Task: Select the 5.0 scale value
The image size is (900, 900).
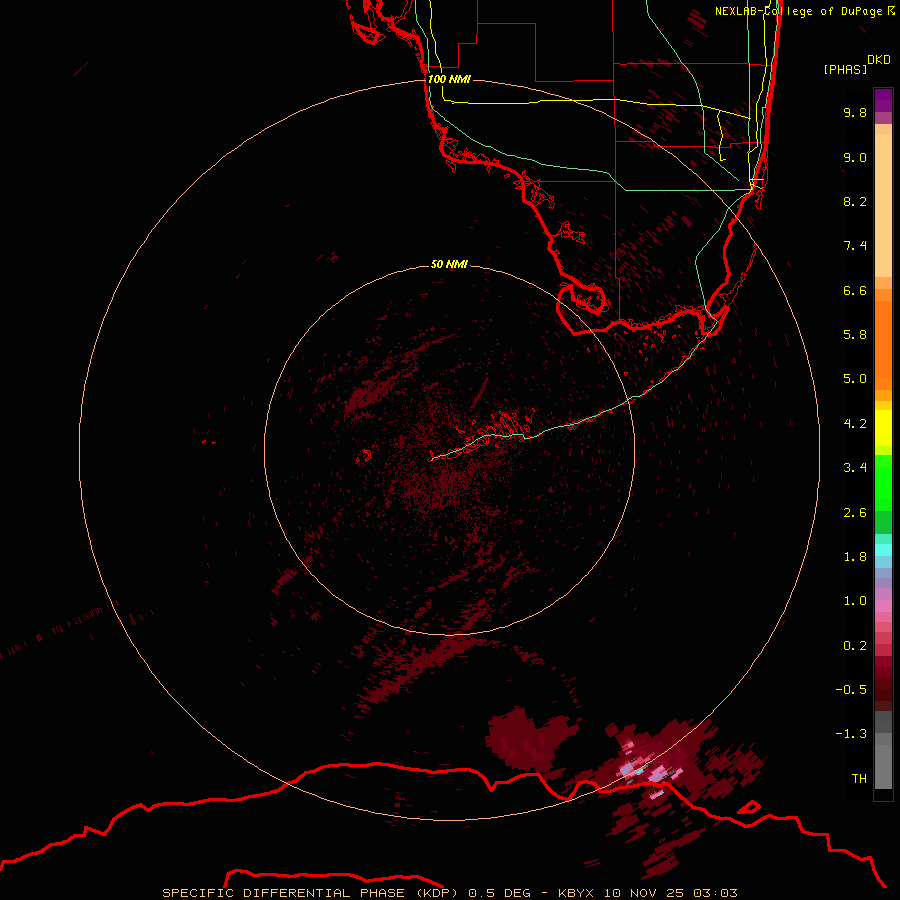Action: pyautogui.click(x=855, y=379)
